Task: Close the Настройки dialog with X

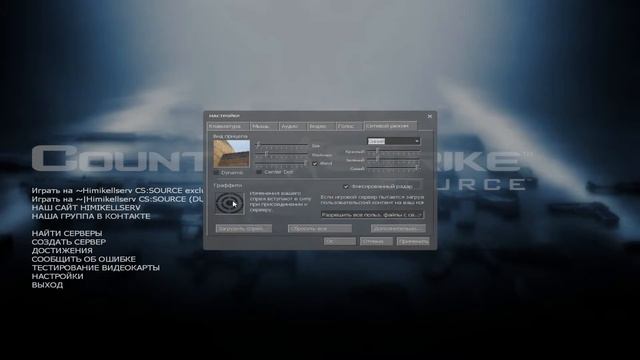Action: point(429,116)
